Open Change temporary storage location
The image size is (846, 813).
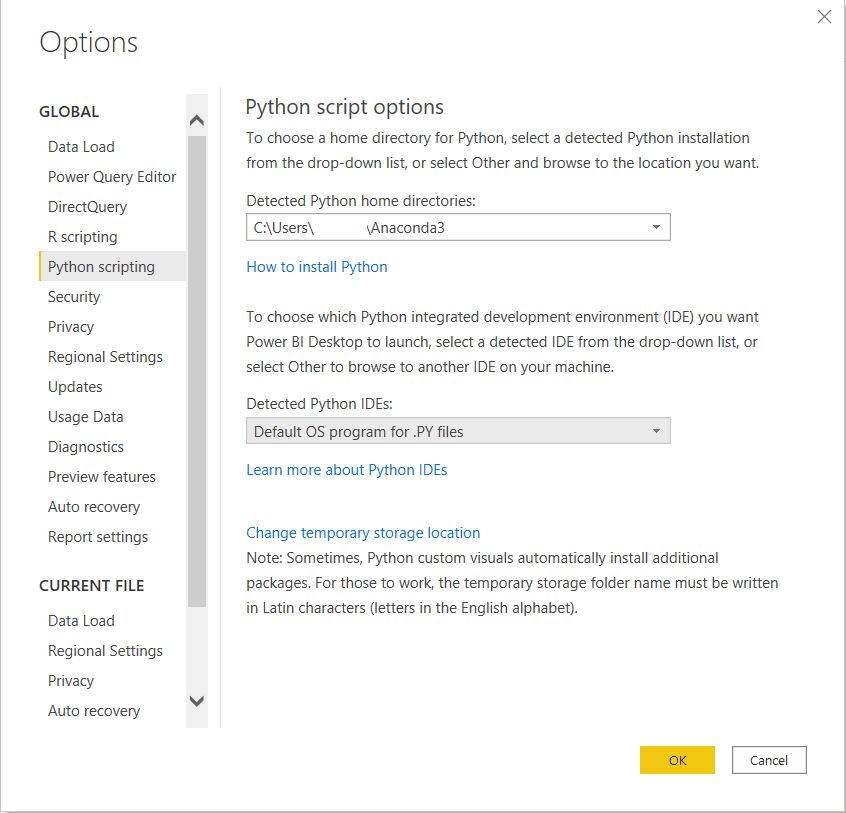[x=363, y=532]
